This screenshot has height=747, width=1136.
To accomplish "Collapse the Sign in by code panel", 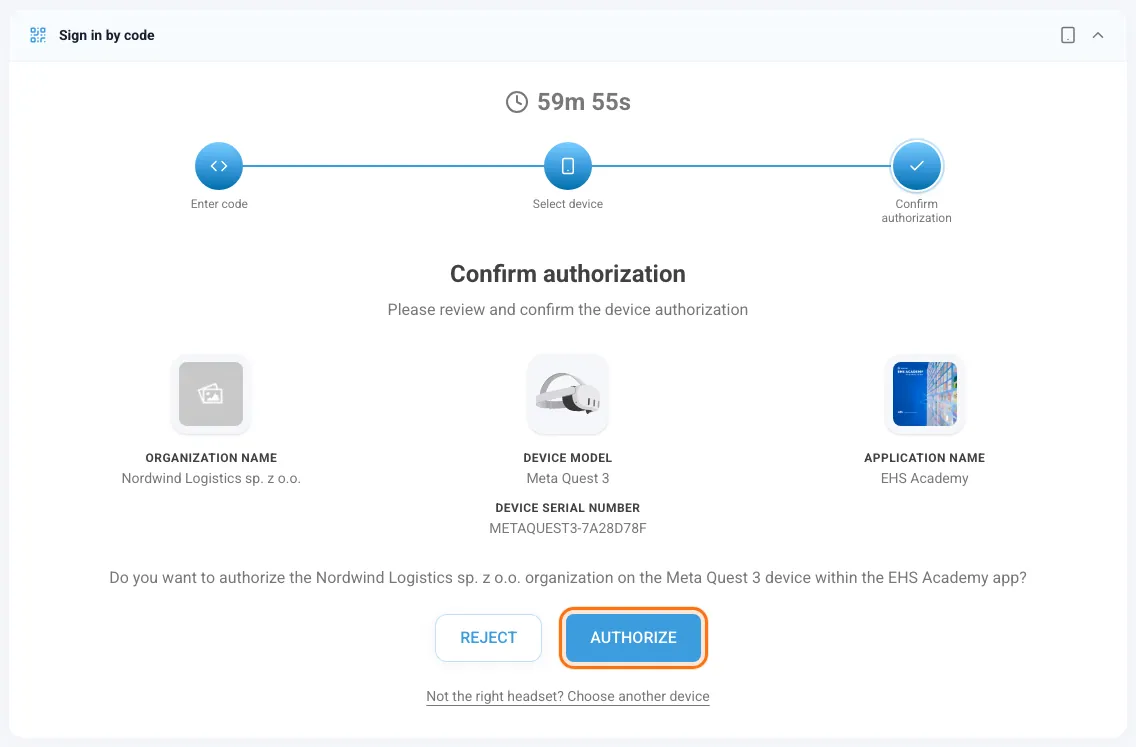I will (1098, 35).
